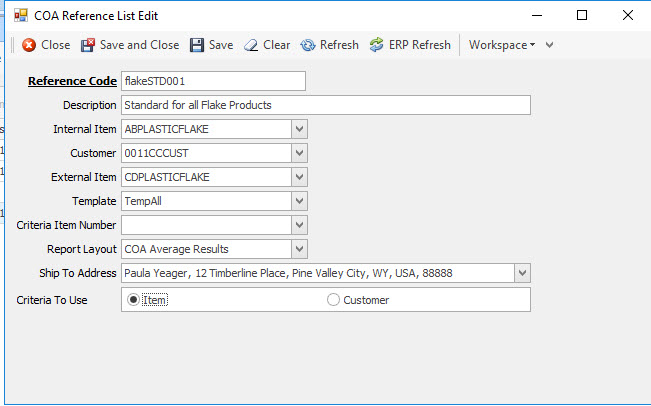Click the Refresh arrows icon

(x=308, y=45)
